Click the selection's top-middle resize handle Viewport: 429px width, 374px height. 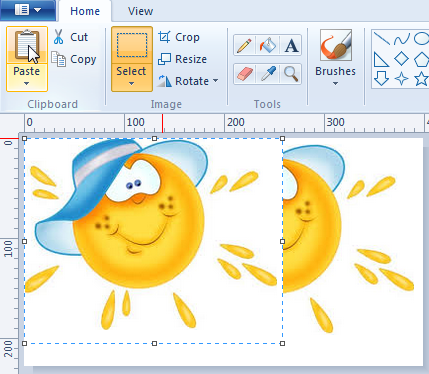154,138
